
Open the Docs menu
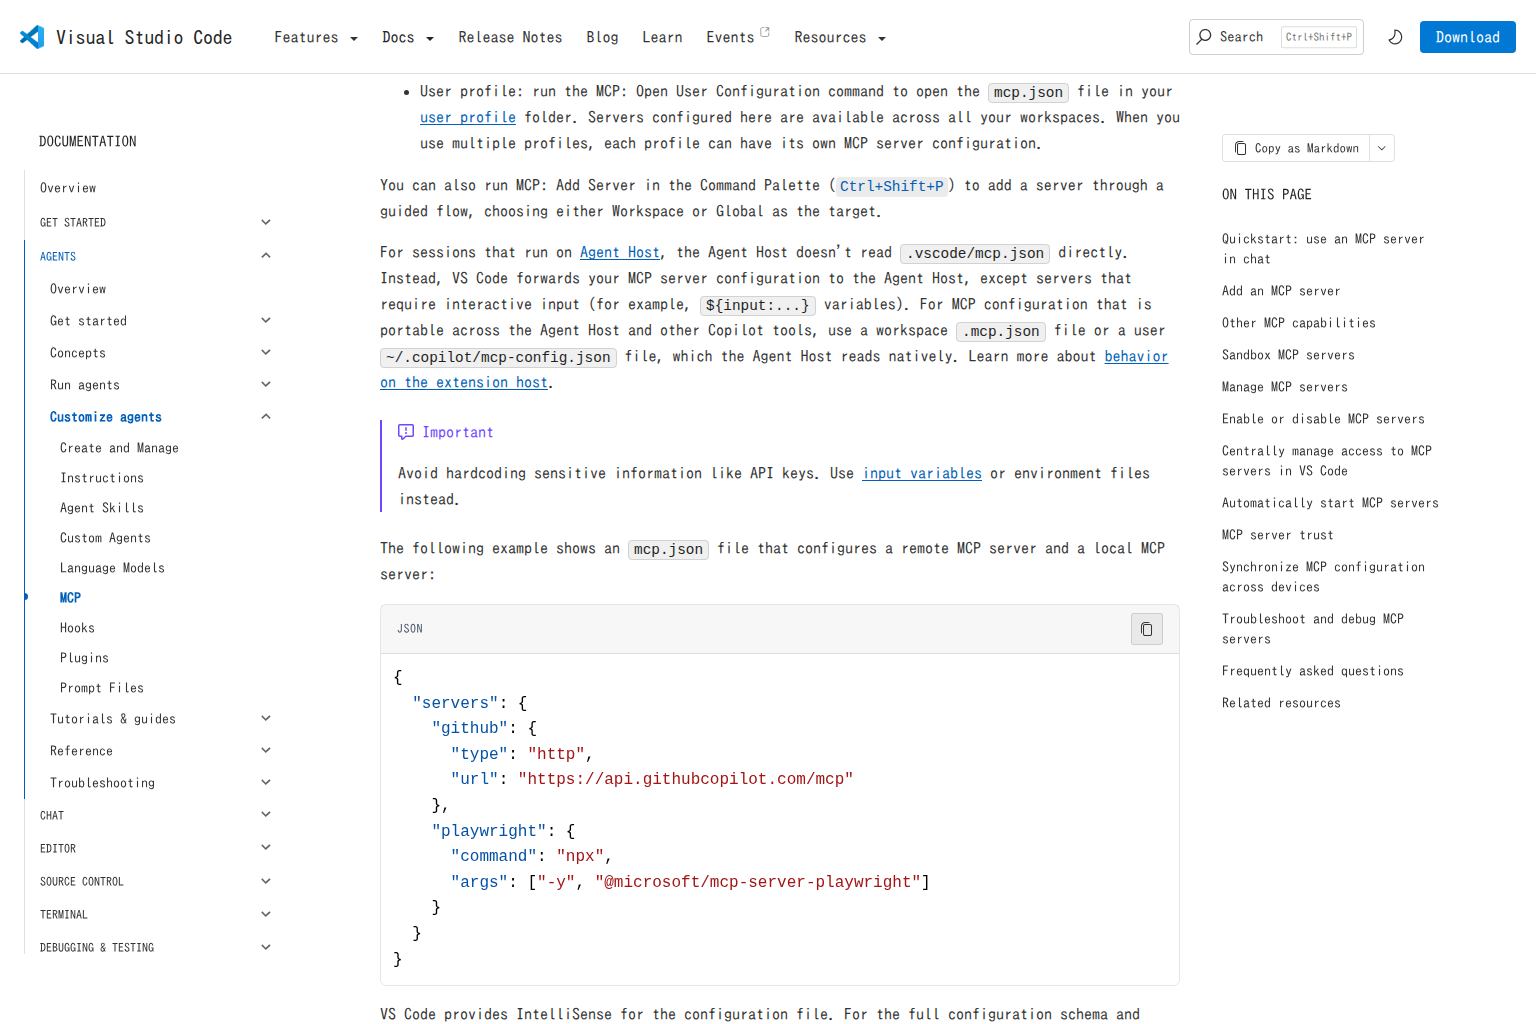407,37
